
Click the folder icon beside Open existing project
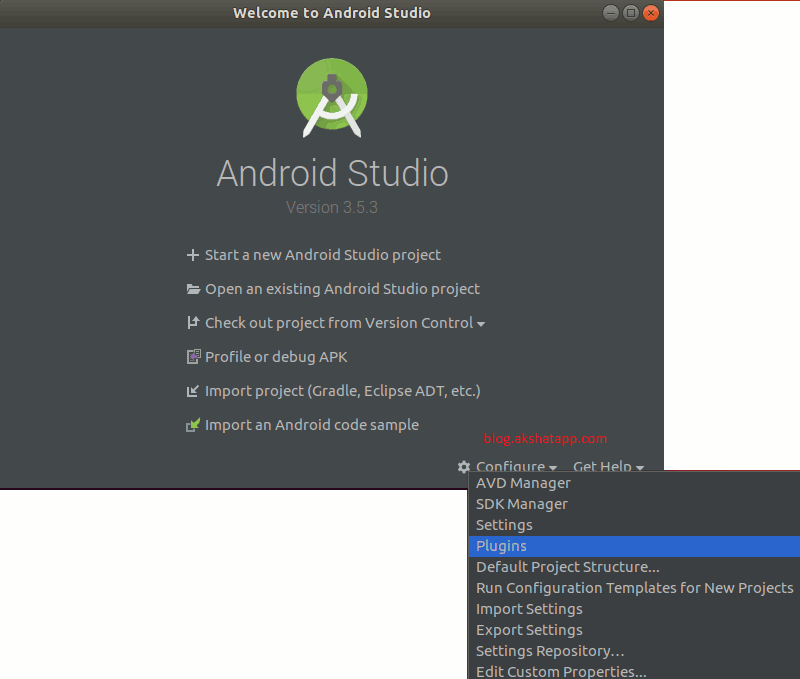tap(192, 288)
